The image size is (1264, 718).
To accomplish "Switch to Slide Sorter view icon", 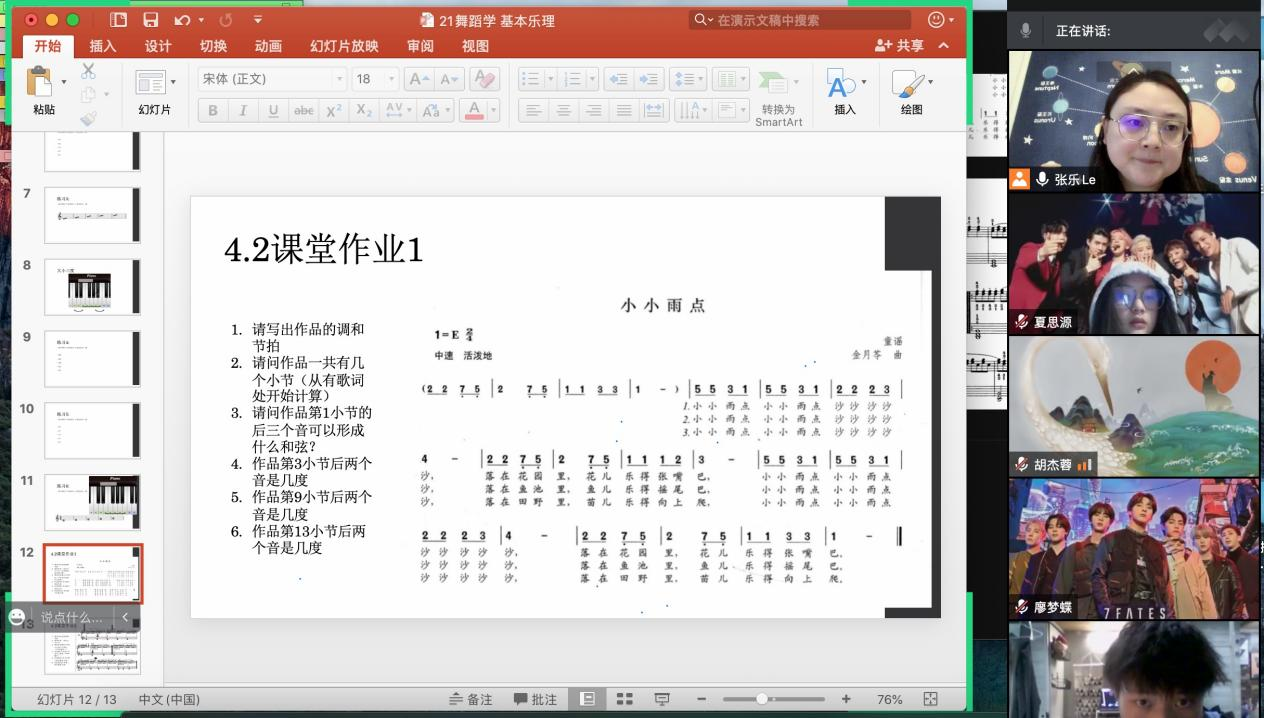I will click(x=624, y=699).
